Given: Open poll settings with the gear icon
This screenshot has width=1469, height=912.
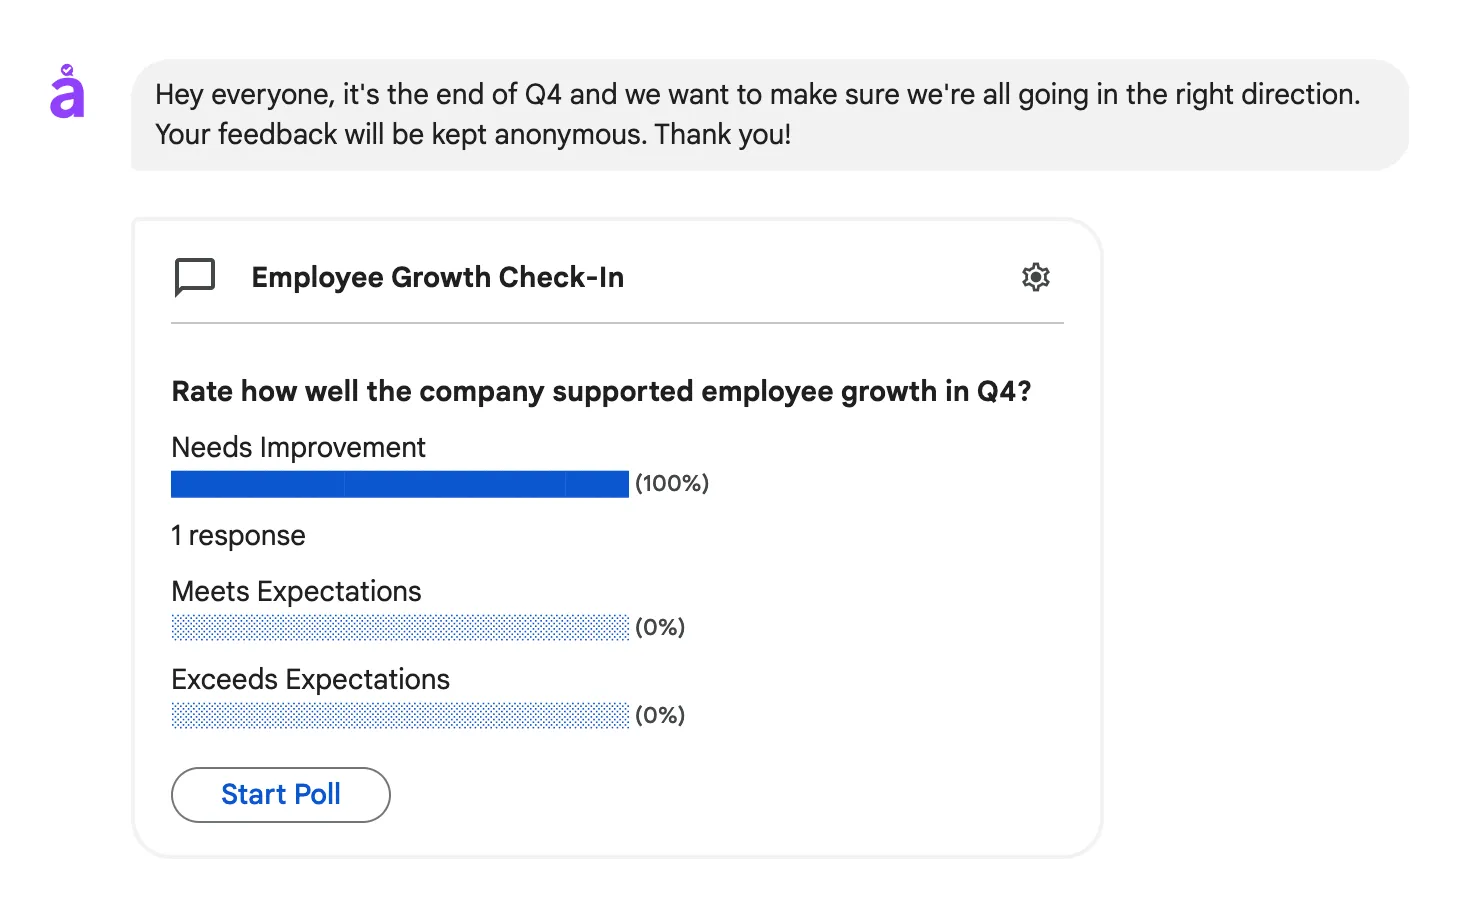Looking at the screenshot, I should (1036, 277).
